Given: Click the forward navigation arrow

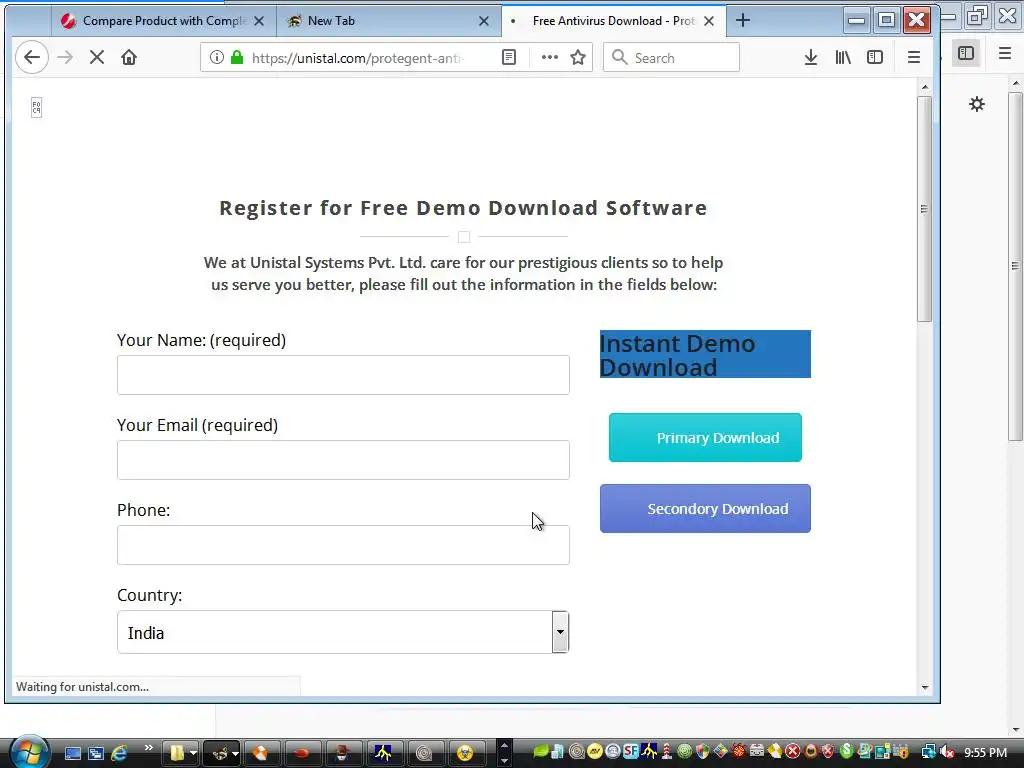Looking at the screenshot, I should tap(65, 57).
